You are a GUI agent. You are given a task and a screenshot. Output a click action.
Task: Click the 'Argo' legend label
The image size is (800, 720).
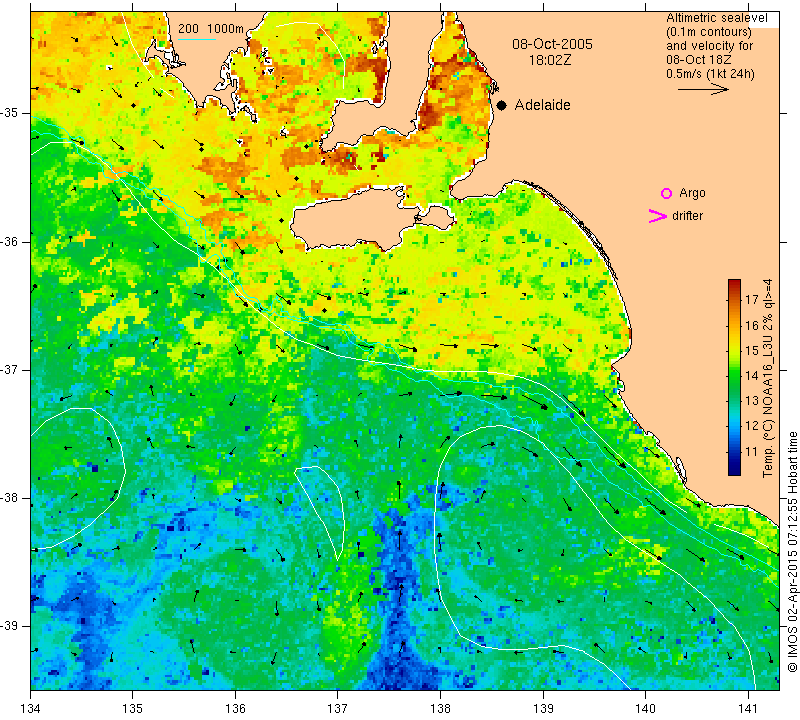(692, 193)
